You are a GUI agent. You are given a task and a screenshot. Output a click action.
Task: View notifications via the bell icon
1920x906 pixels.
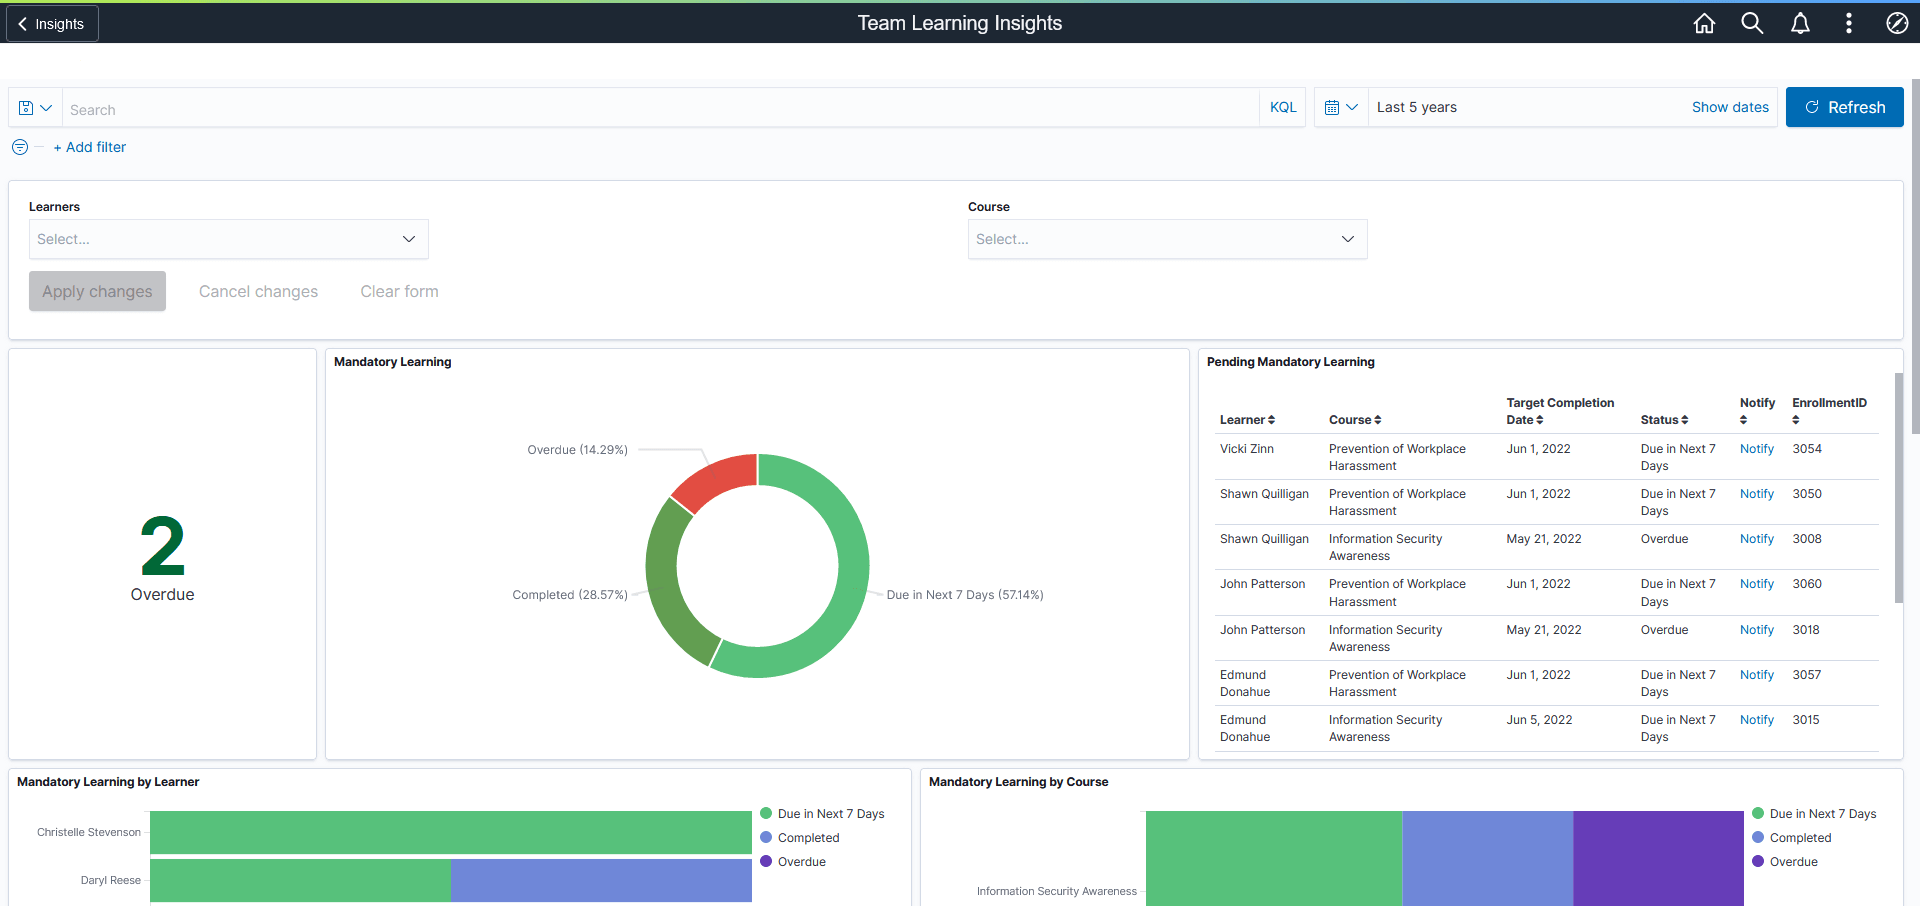1800,23
